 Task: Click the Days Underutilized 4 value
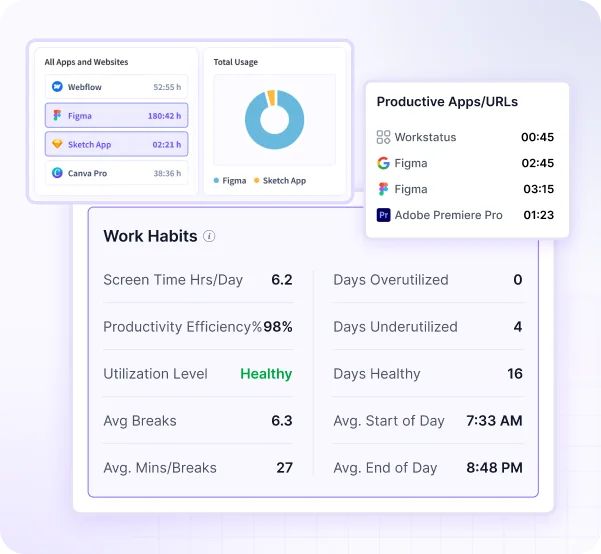coord(518,327)
